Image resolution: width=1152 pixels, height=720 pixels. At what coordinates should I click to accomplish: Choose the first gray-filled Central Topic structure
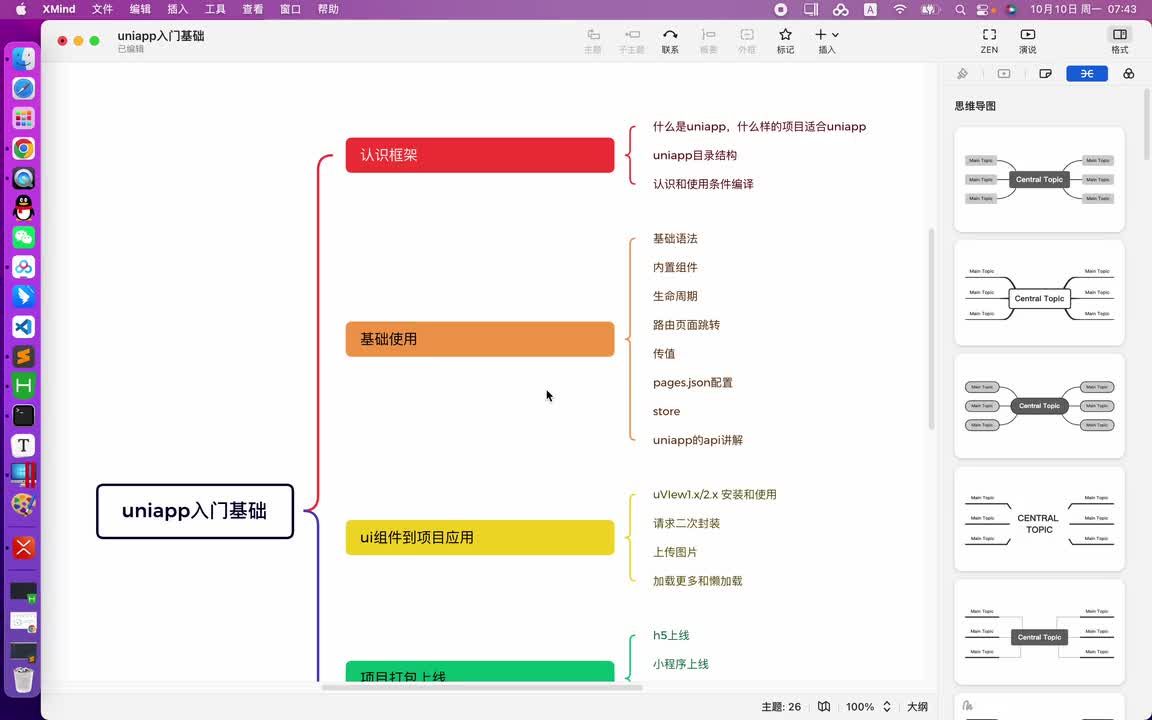click(1039, 179)
